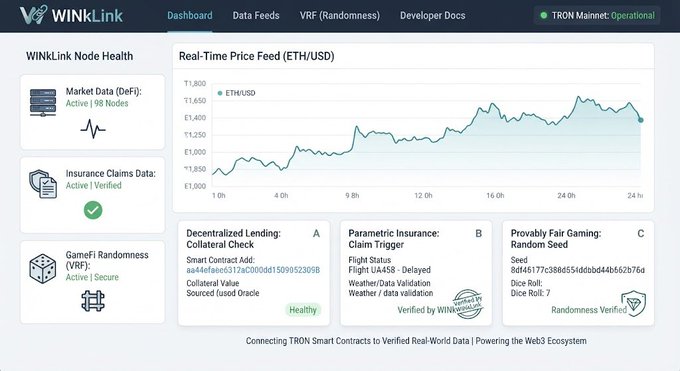Click the Verified by WINkLink stamp
The image size is (680, 371).
pos(468,304)
